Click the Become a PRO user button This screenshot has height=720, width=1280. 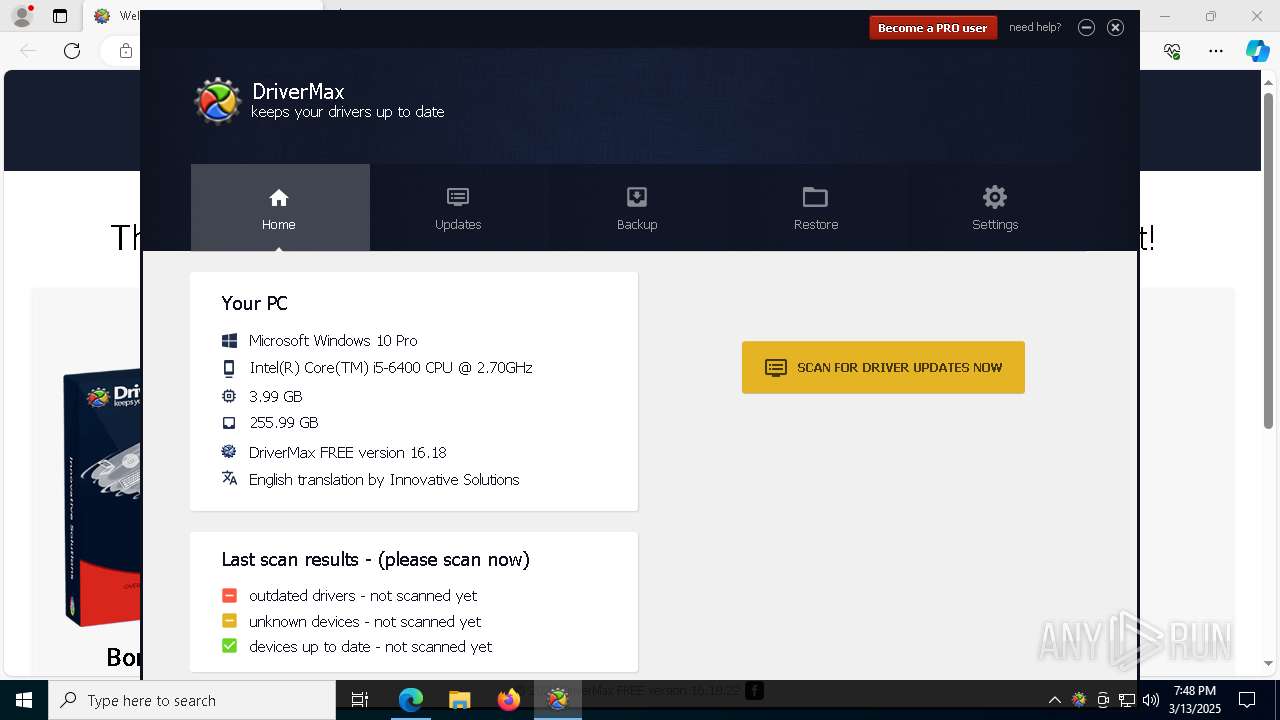tap(933, 28)
